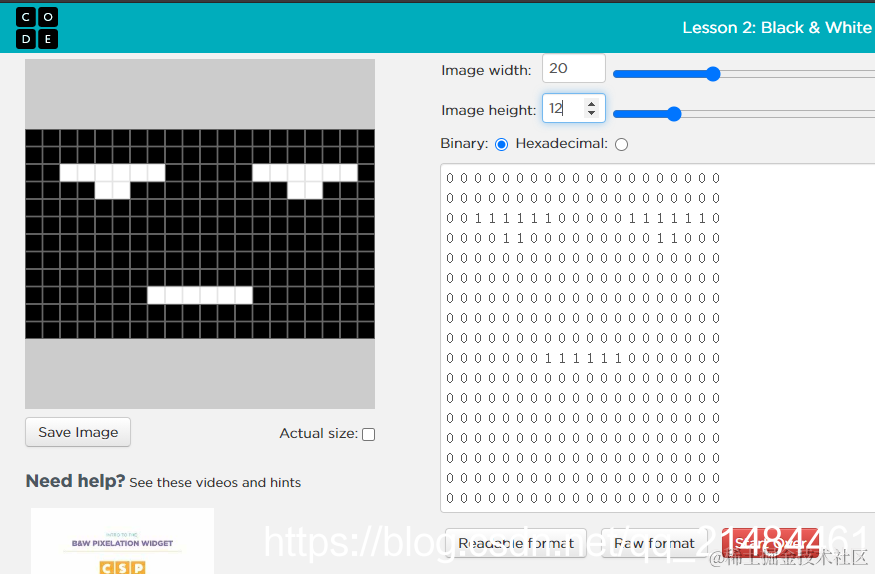Open the Code.org logo home link
Screen dimensions: 875x574
pos(37,28)
